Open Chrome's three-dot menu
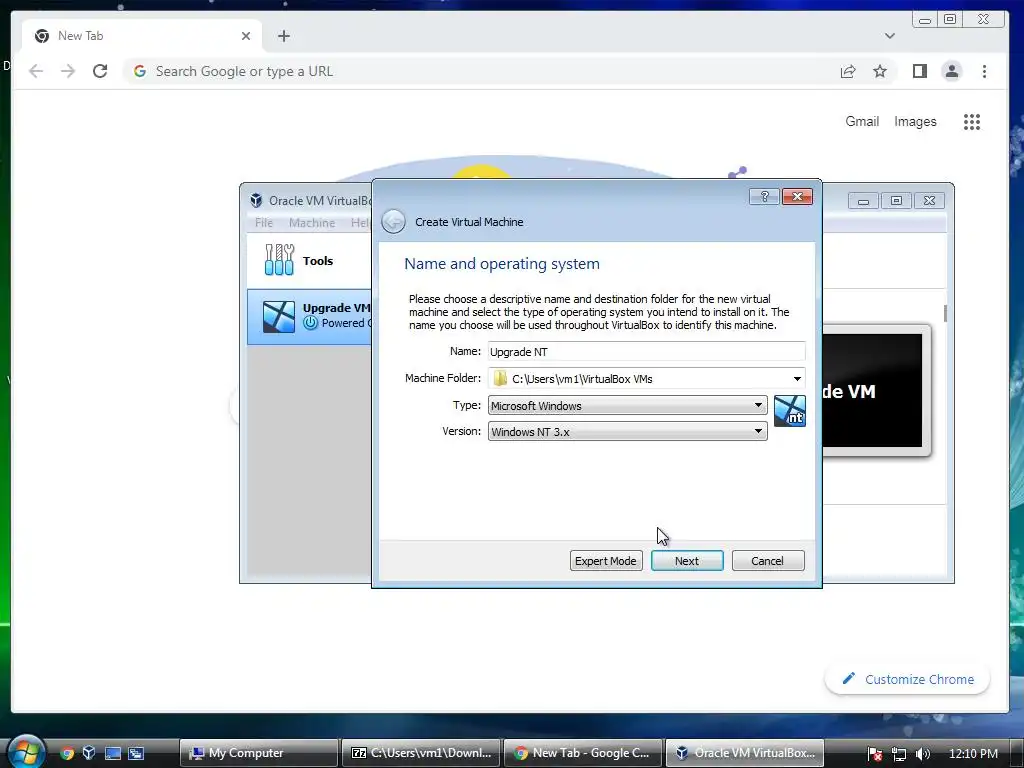The image size is (1024, 768). pyautogui.click(x=984, y=71)
